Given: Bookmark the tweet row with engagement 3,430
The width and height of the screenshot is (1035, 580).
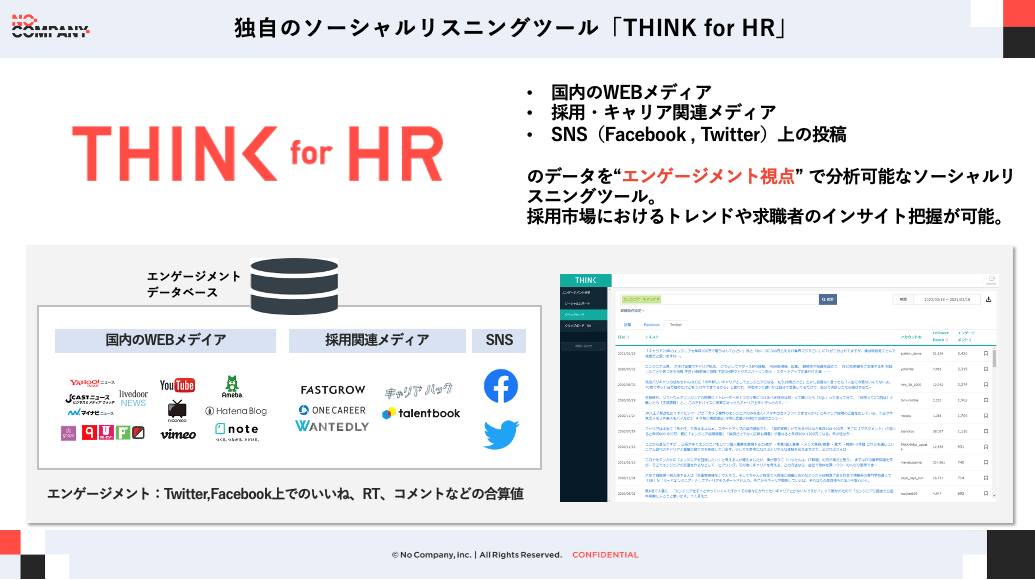Looking at the screenshot, I should tap(985, 354).
